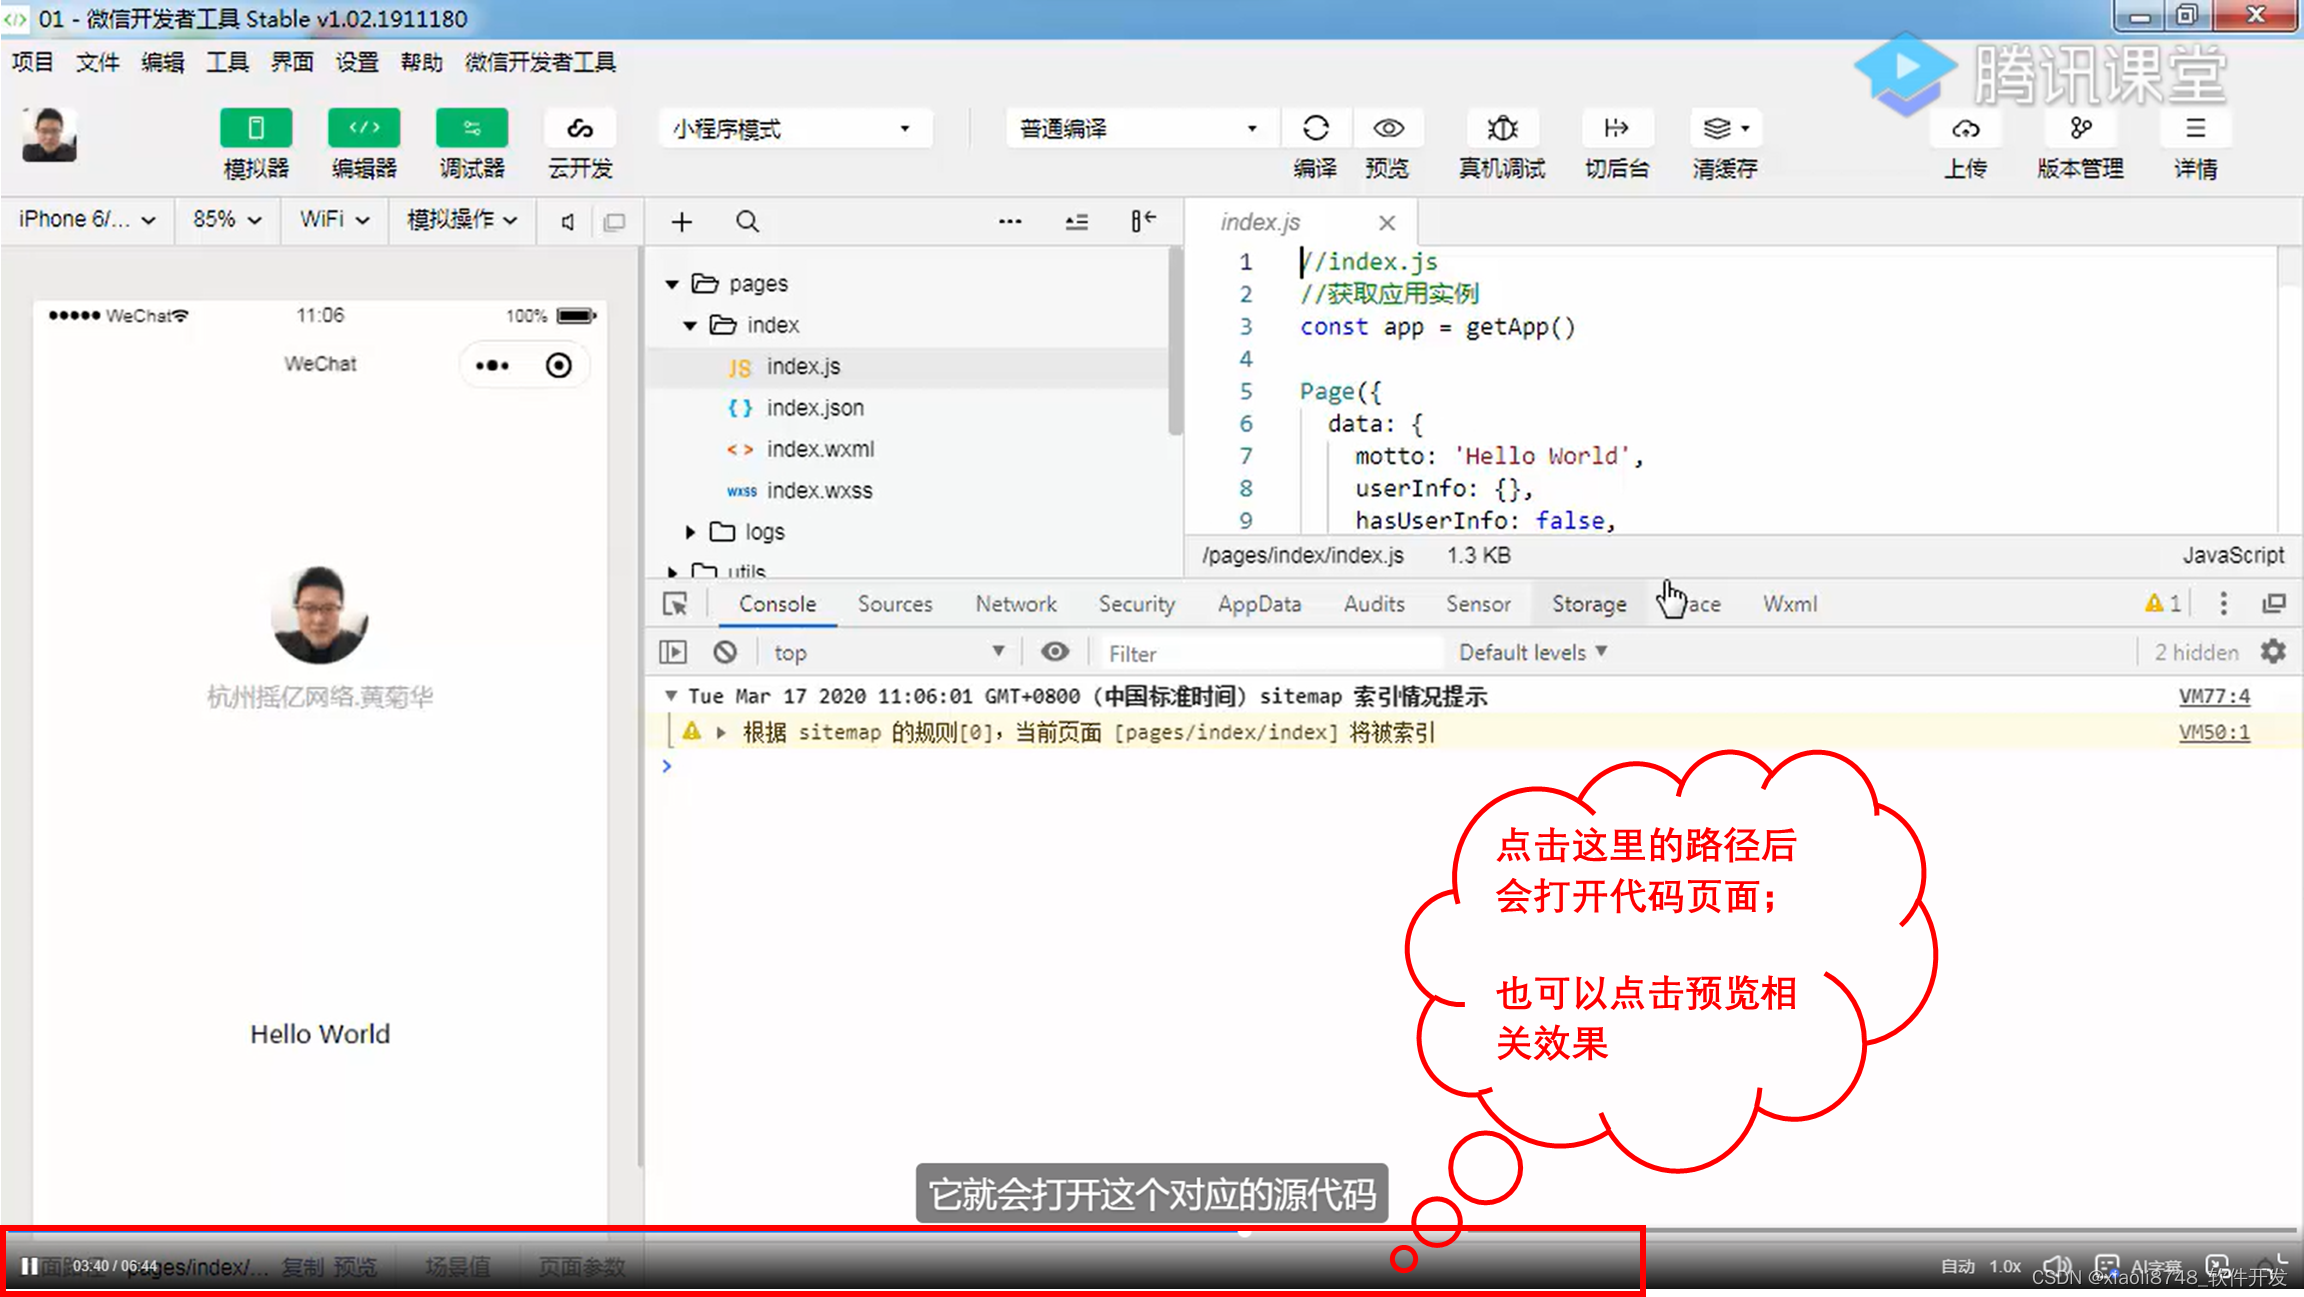Undock the debugger panel icon
2304x1297 pixels.
[x=2274, y=603]
